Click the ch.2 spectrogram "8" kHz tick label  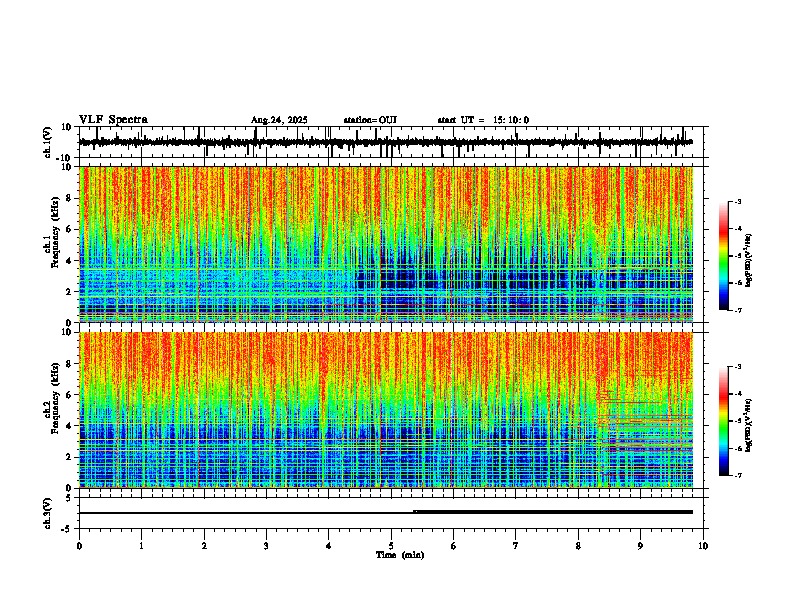coord(70,363)
